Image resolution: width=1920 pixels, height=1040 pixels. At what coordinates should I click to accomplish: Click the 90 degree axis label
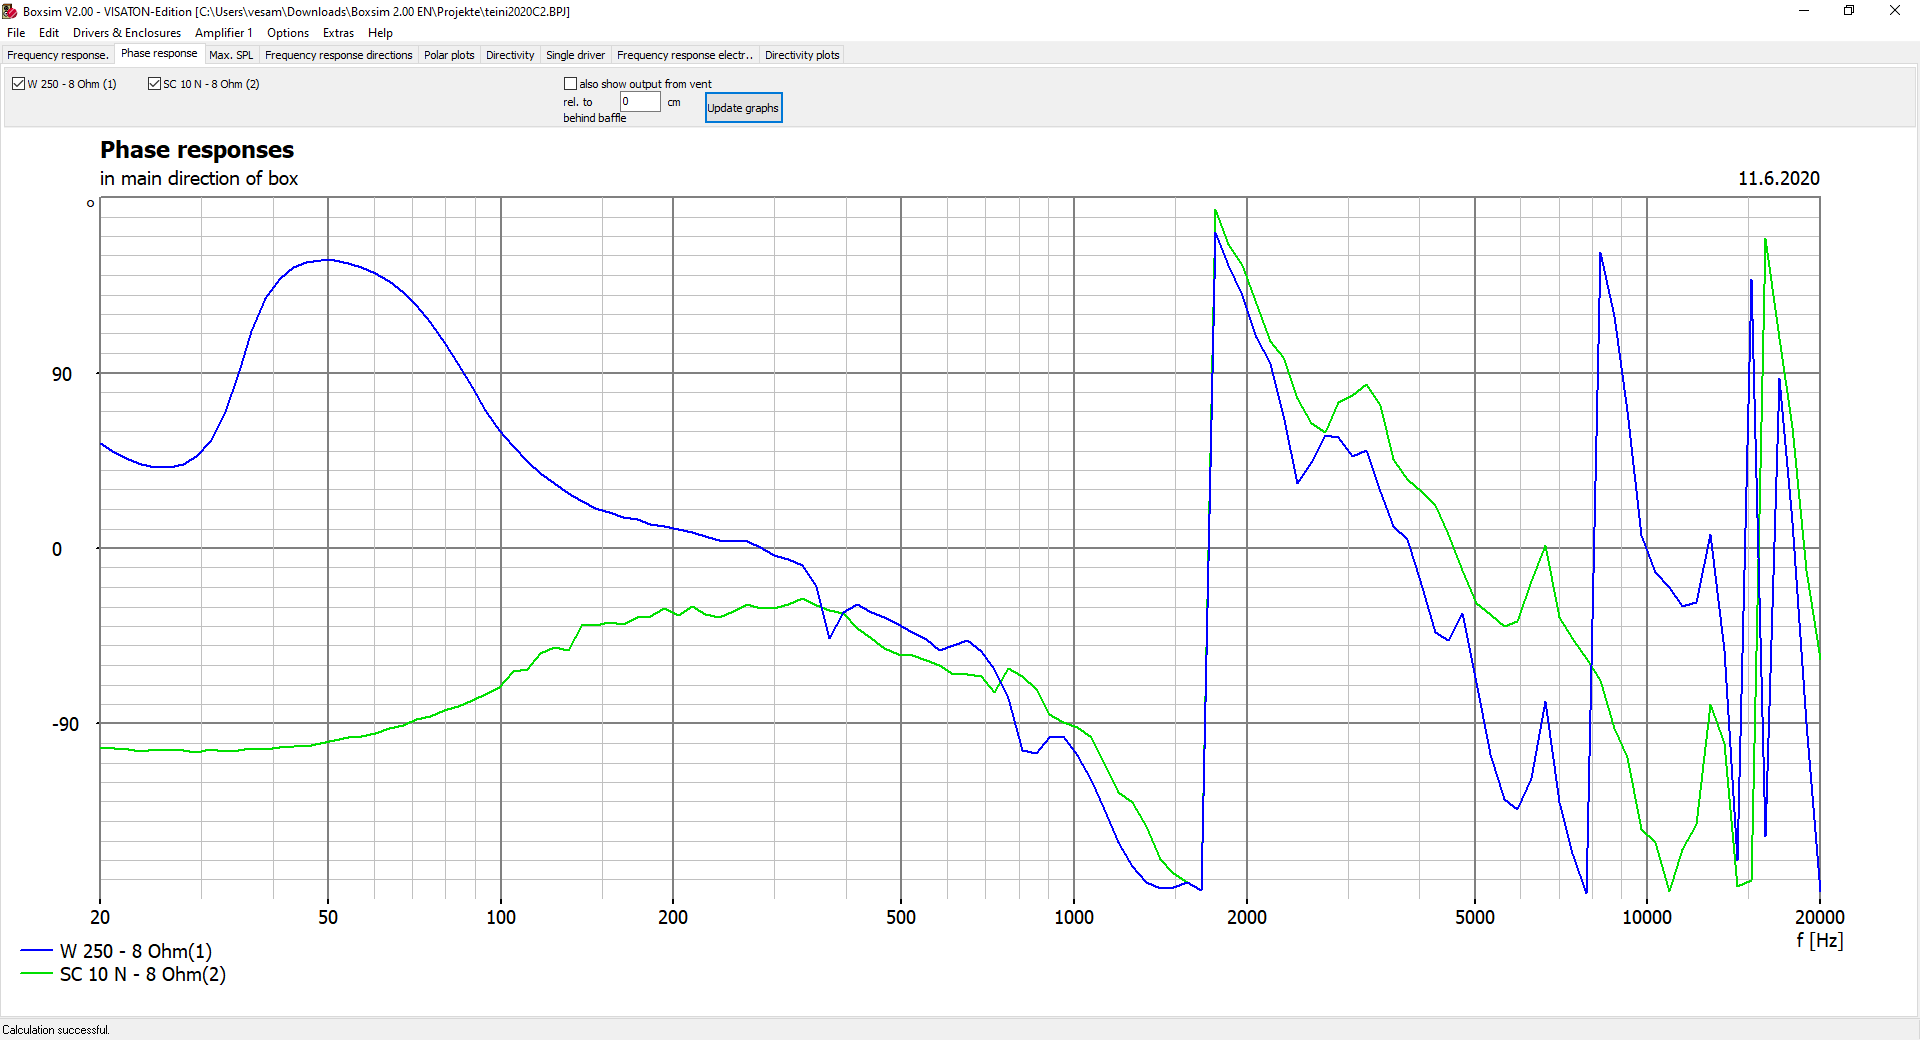[x=62, y=374]
